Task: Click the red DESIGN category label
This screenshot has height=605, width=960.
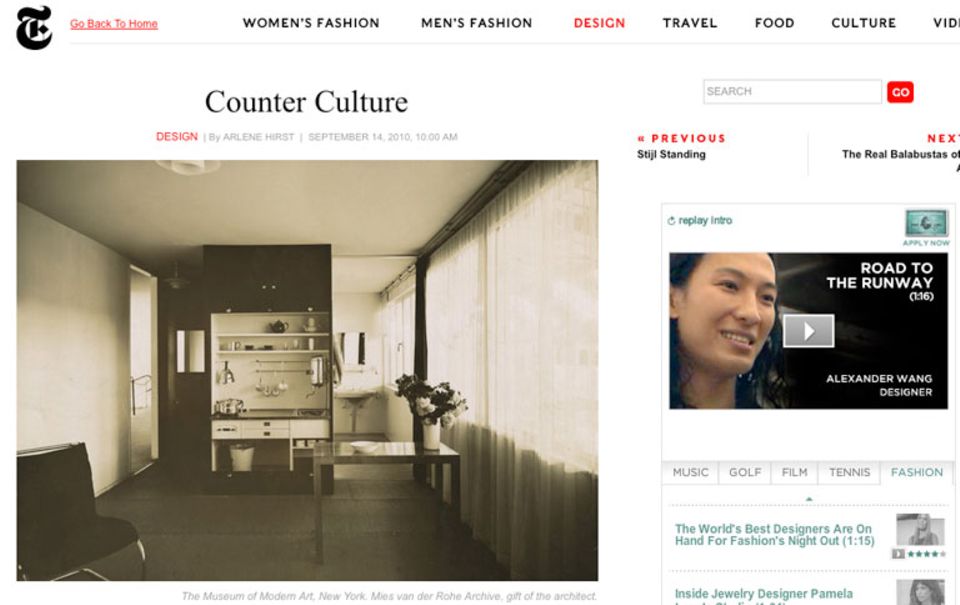Action: pyautogui.click(x=177, y=137)
